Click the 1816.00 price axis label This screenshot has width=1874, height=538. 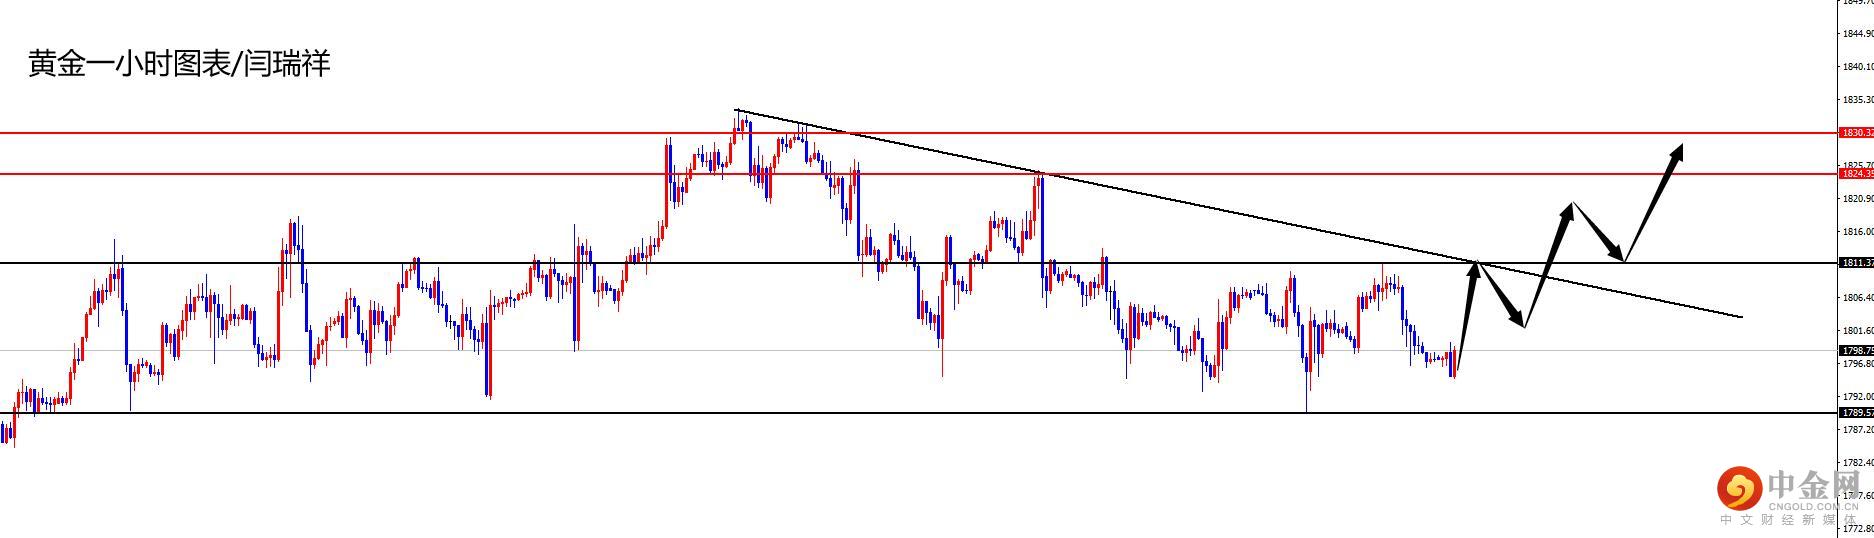pyautogui.click(x=1858, y=231)
